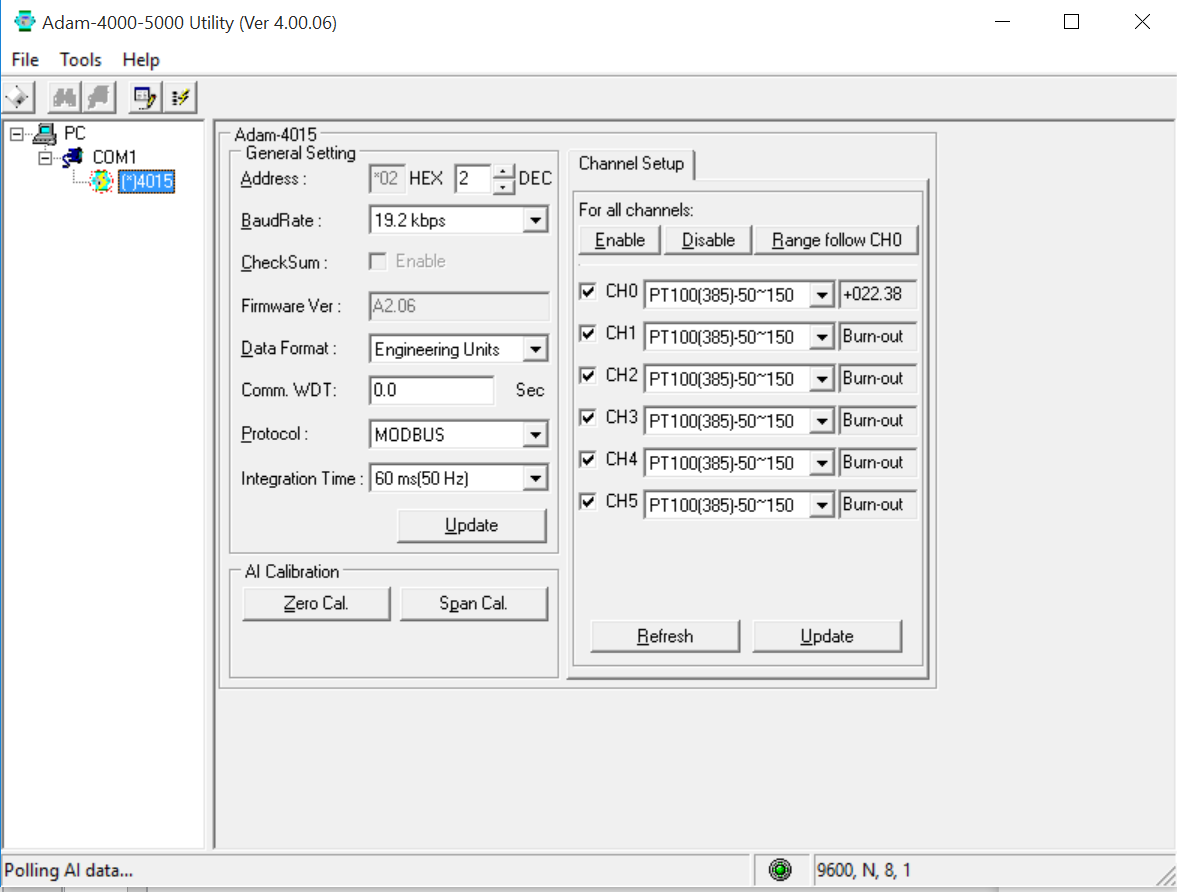1177x892 pixels.
Task: Click Update in Channel Setup
Action: click(827, 637)
